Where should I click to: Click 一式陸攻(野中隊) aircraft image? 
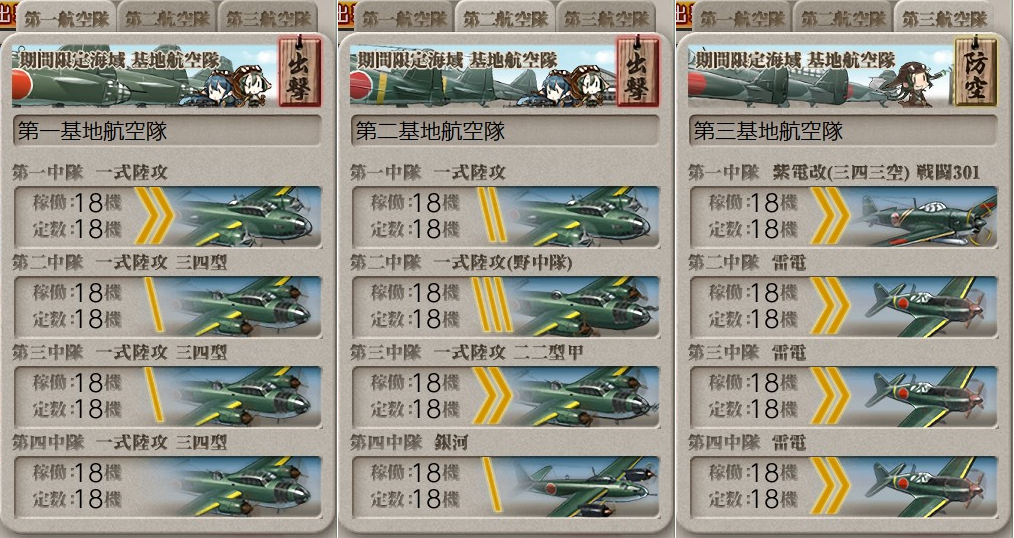click(x=582, y=307)
